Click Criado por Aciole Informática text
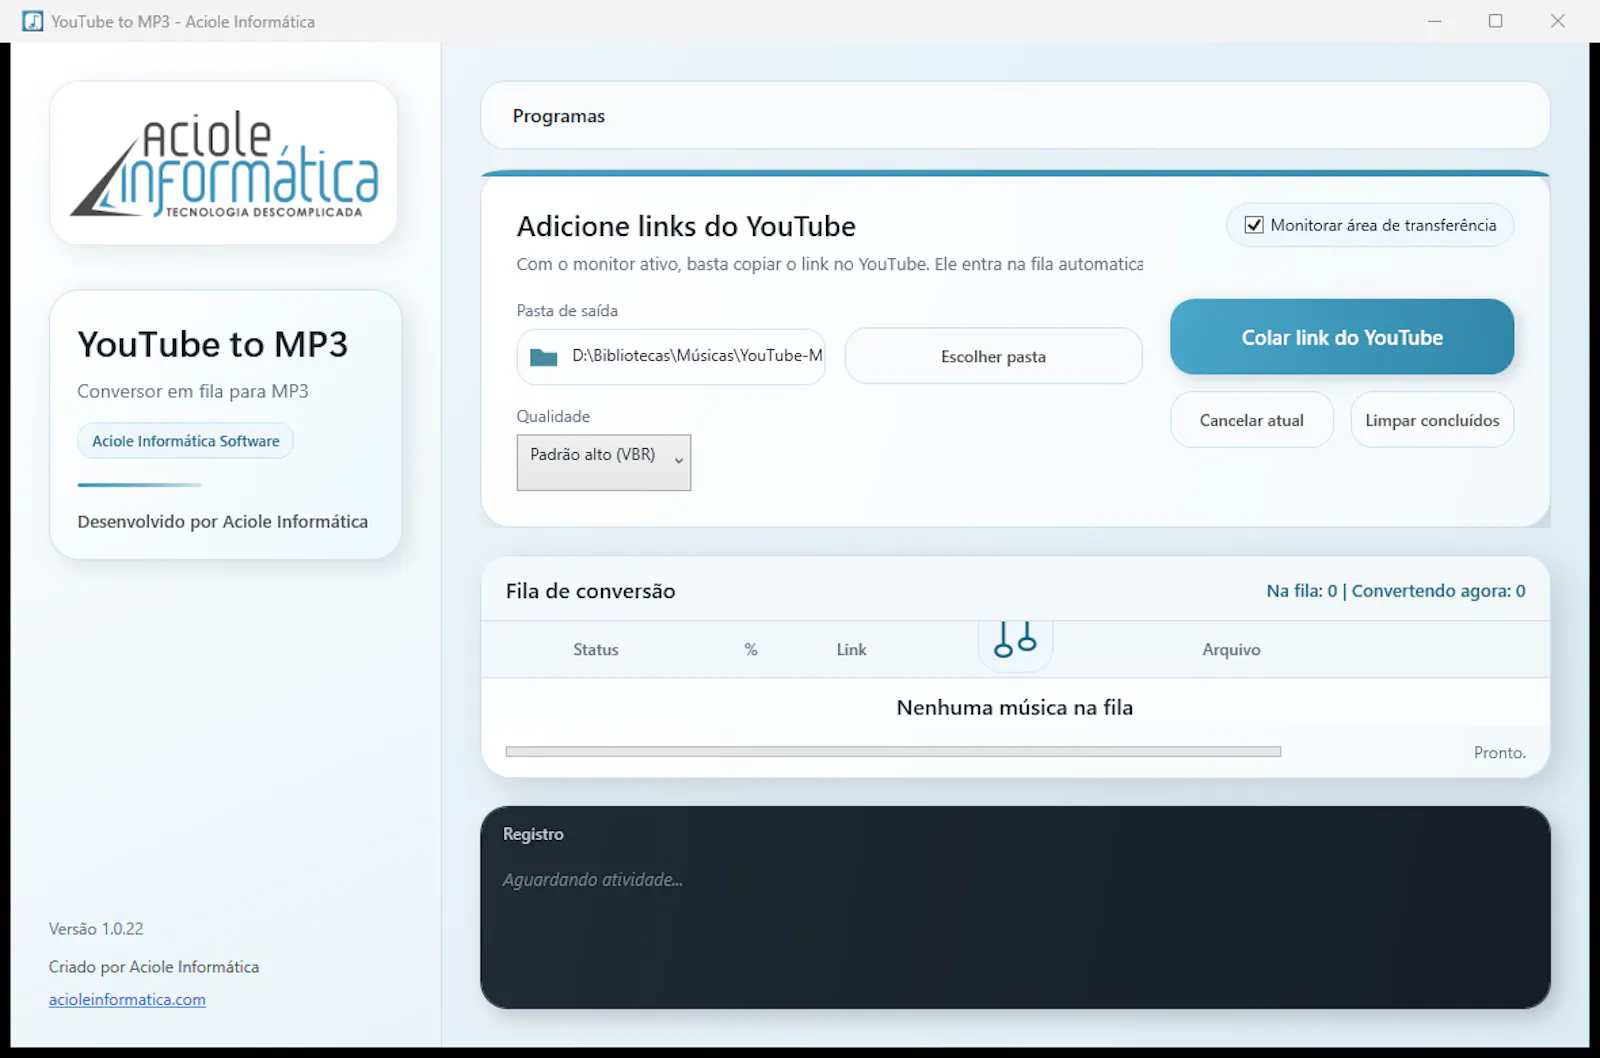Screen dimensions: 1600x1058 tap(154, 967)
